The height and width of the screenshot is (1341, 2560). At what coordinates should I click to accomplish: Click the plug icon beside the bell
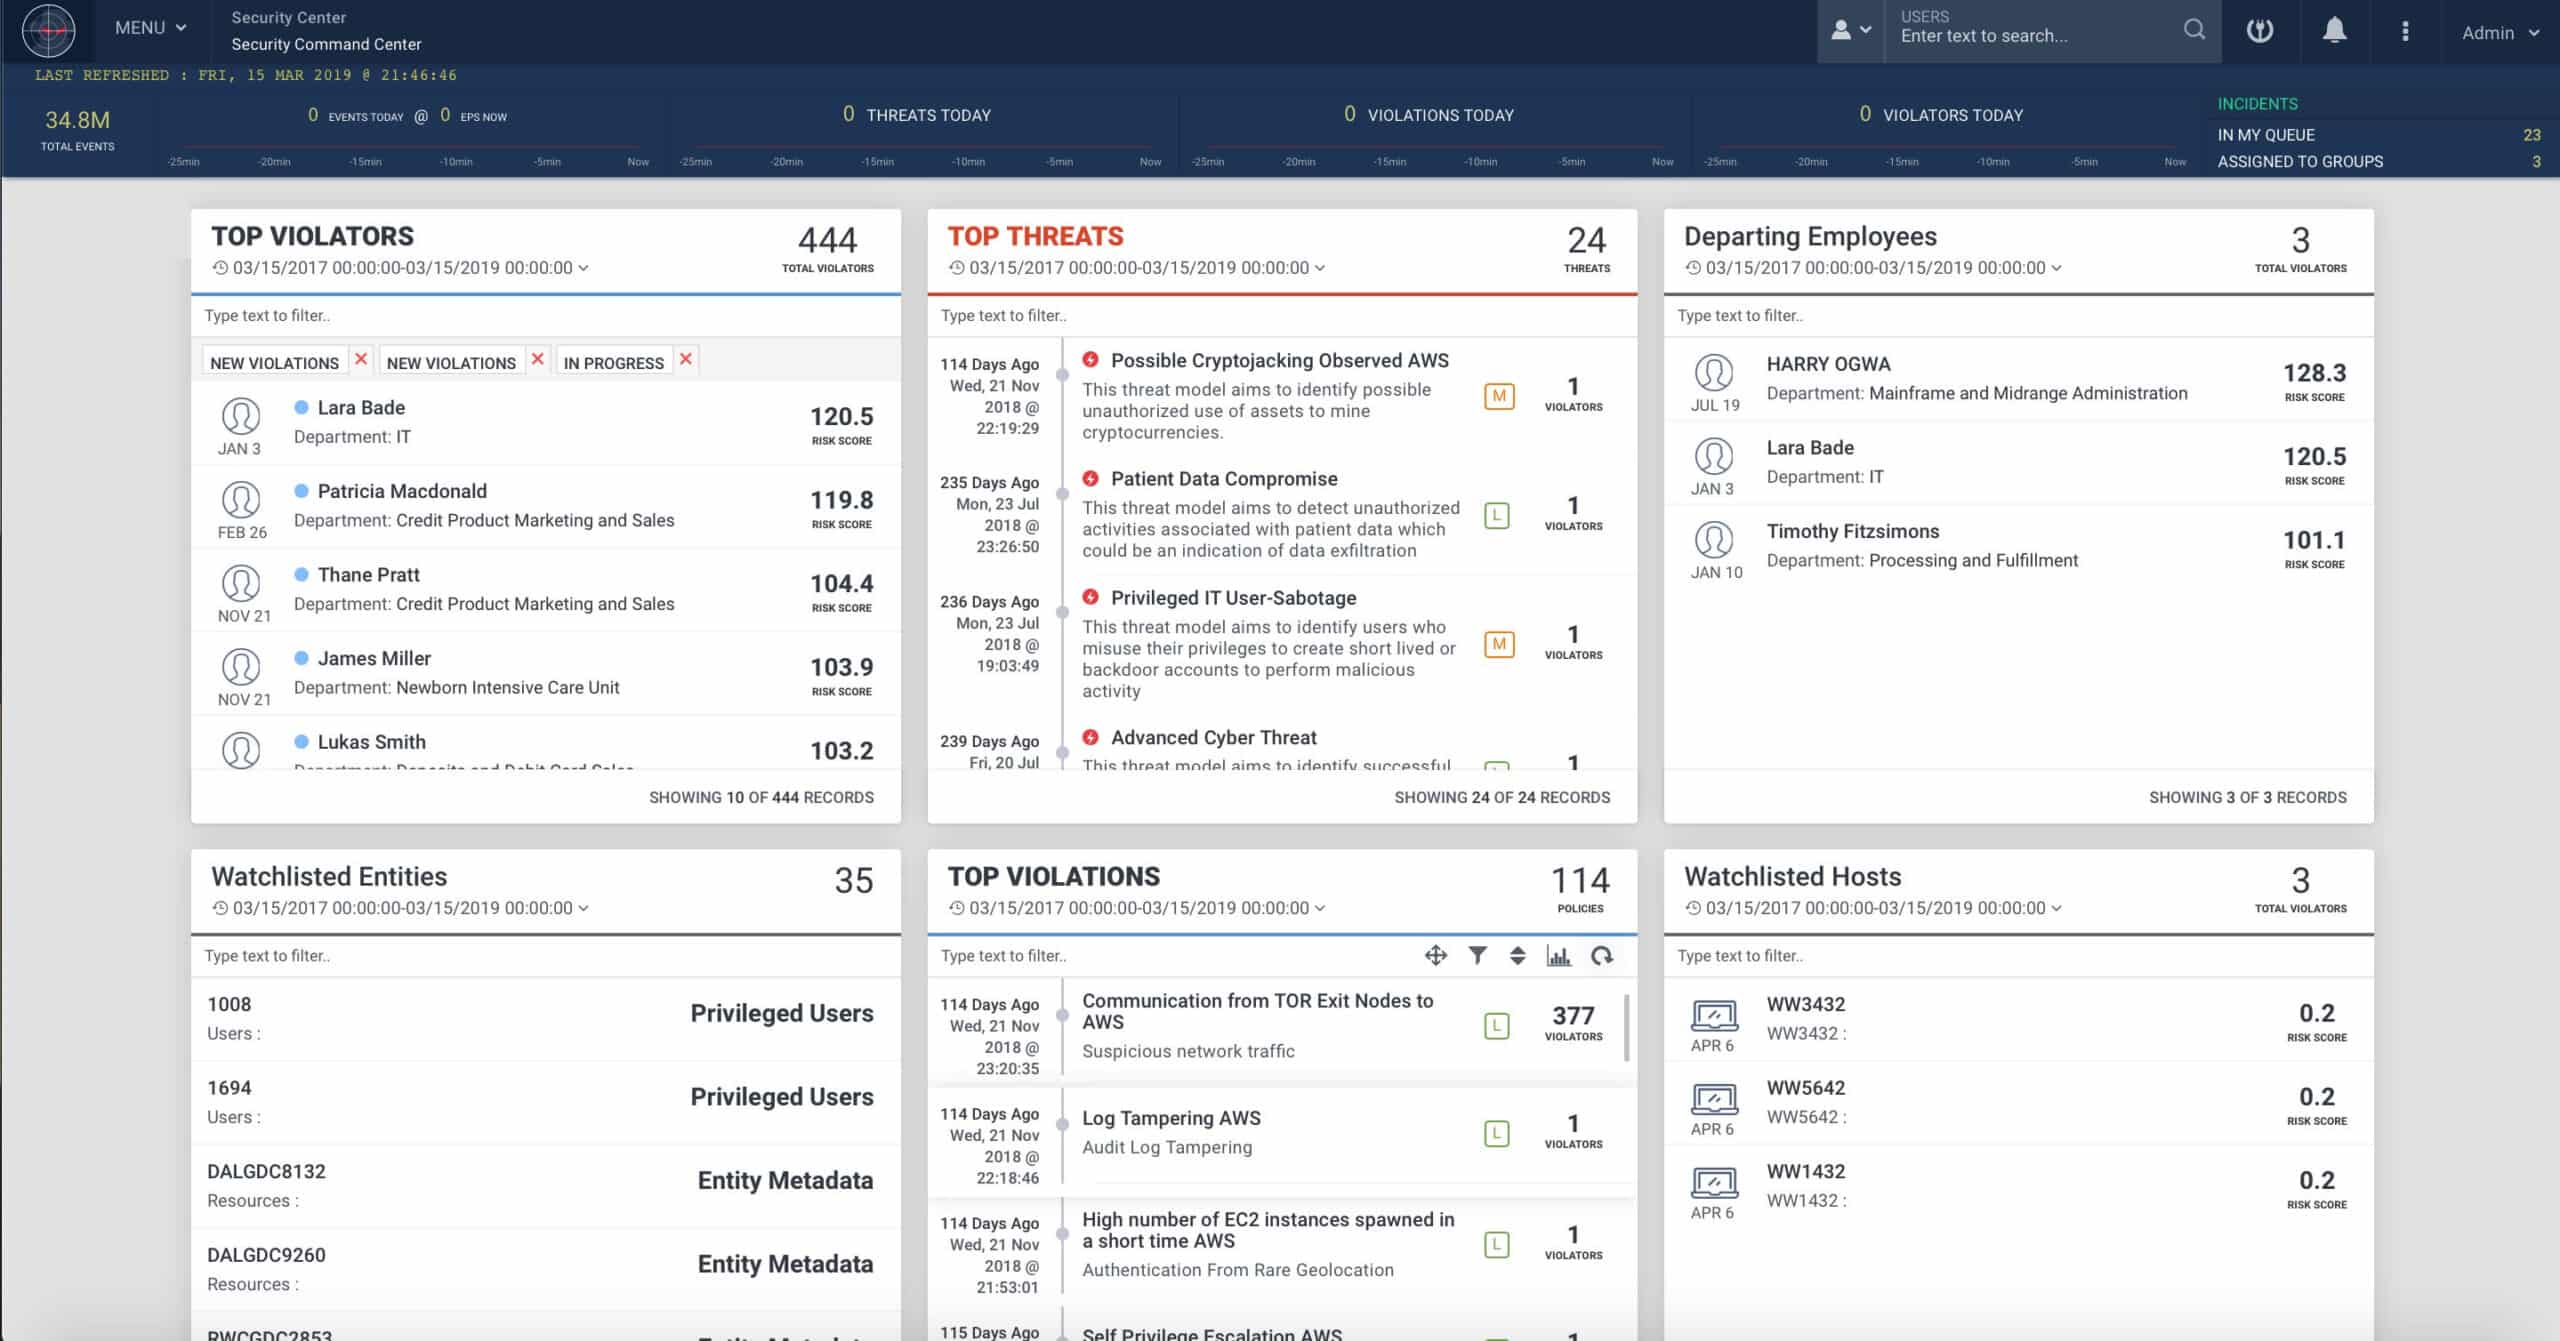(x=2260, y=31)
